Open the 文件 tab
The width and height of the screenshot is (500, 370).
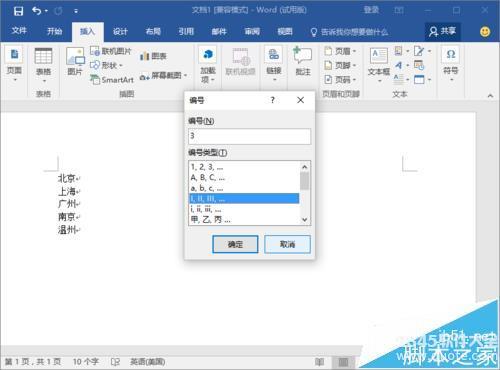point(19,31)
